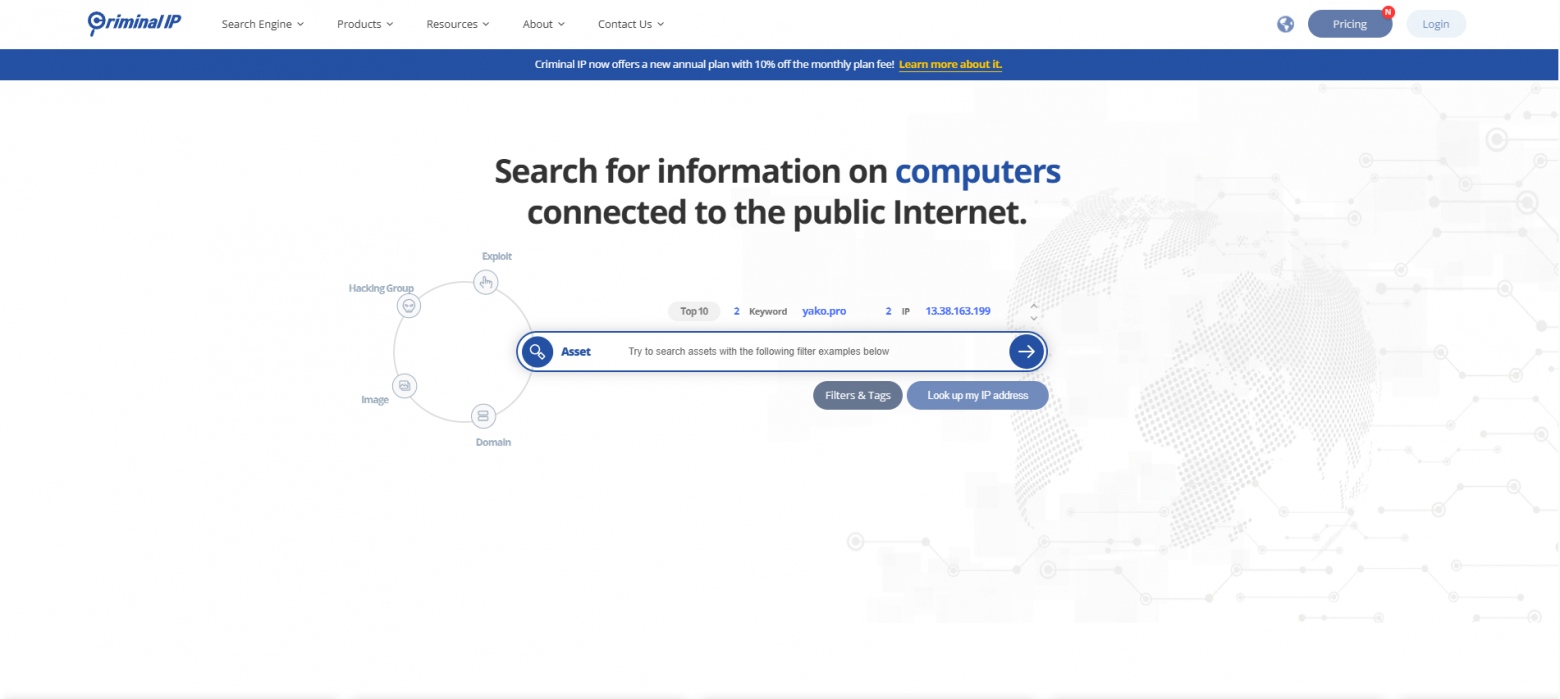The width and height of the screenshot is (1560, 699).
Task: Click the Hacking Group skull icon
Action: pos(410,306)
